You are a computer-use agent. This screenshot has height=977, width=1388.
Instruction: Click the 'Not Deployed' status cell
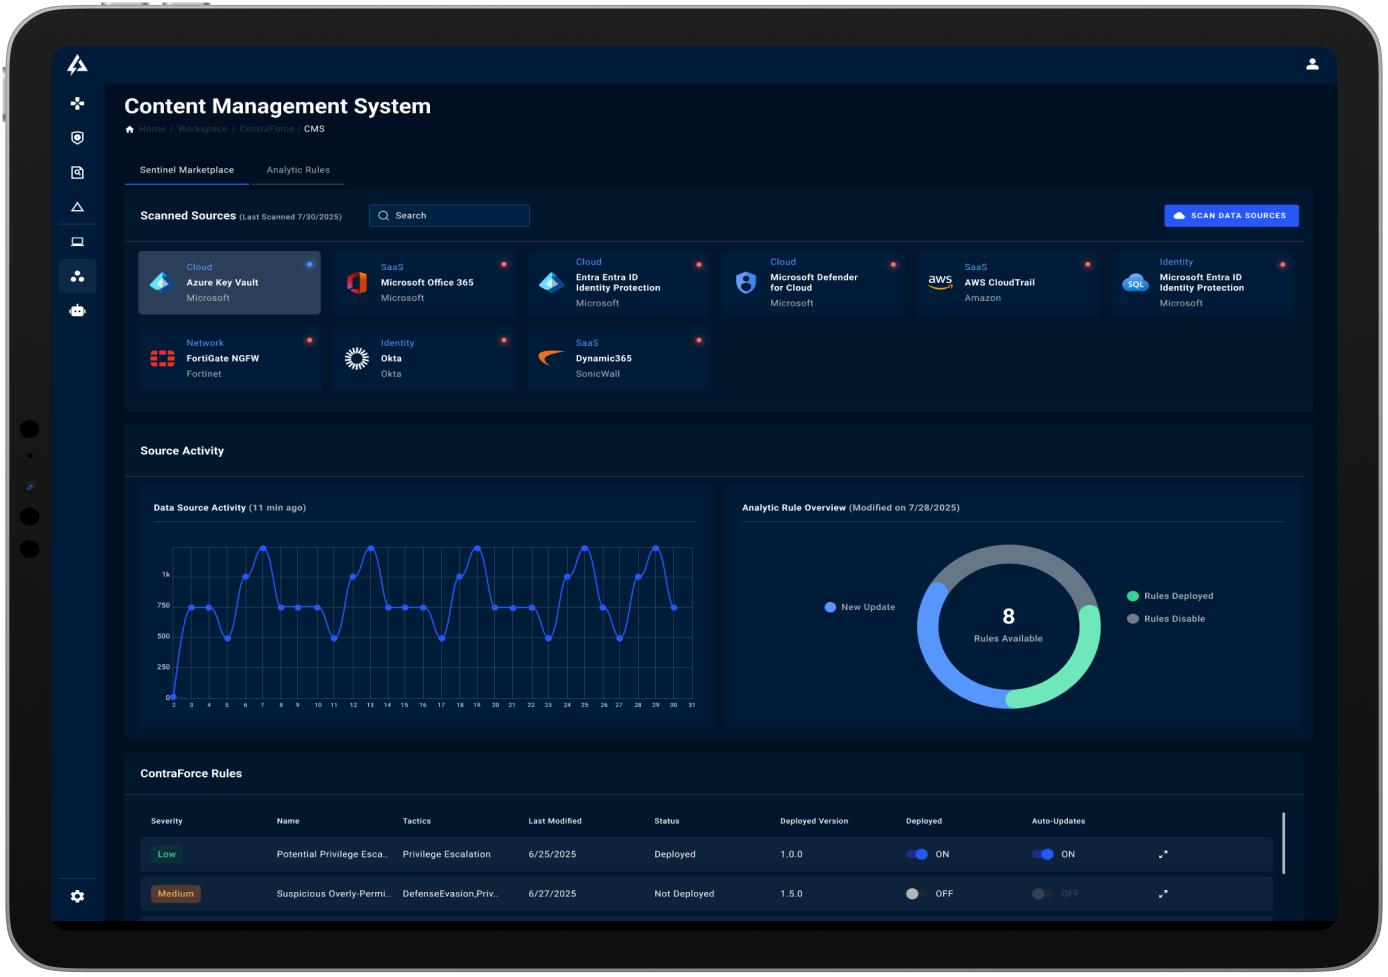pos(684,894)
